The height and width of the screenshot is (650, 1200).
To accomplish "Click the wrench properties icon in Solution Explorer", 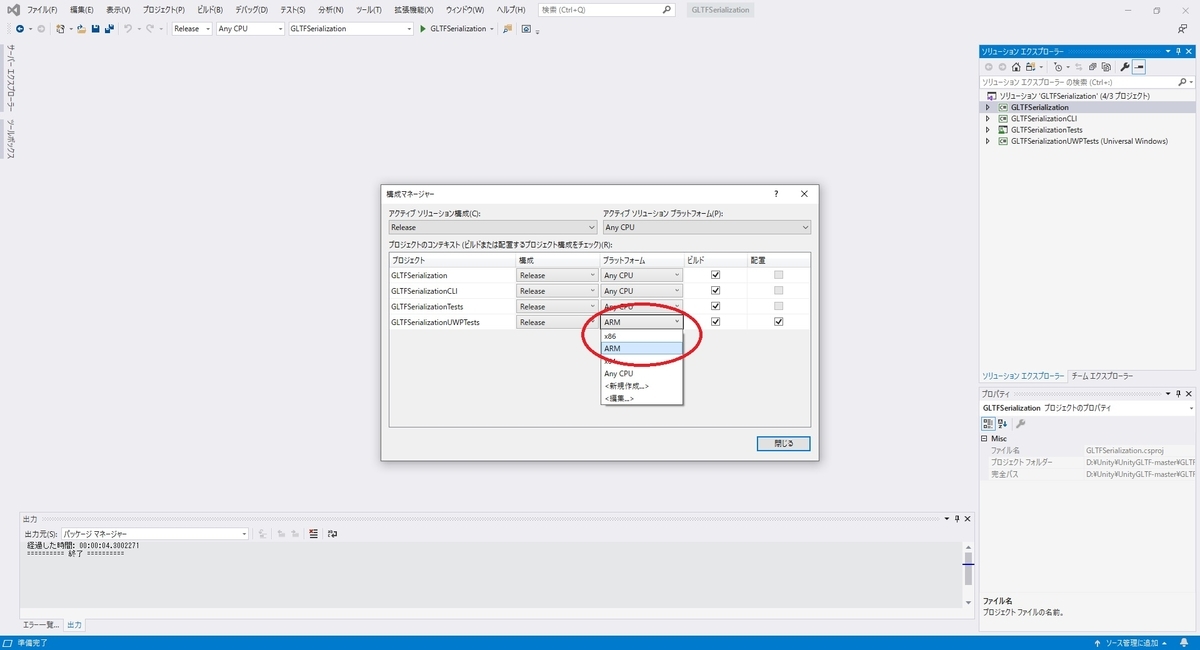I will (1124, 66).
